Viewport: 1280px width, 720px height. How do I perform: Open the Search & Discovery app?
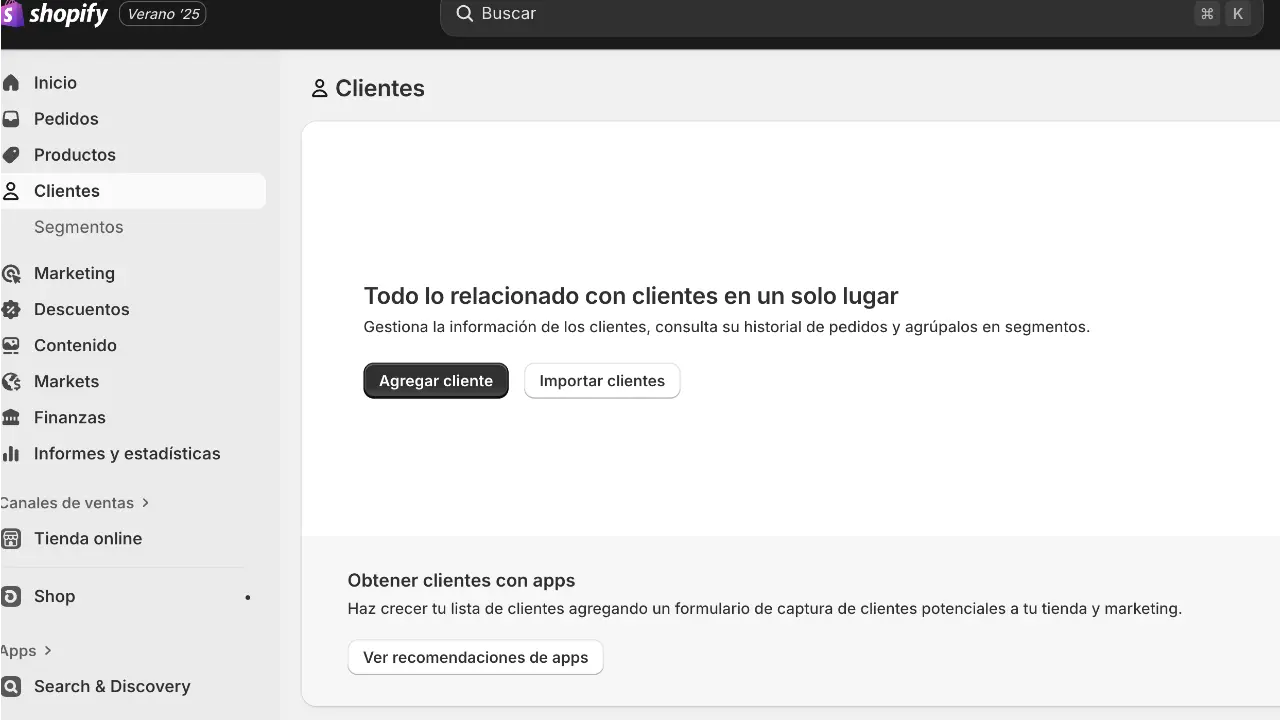112,686
